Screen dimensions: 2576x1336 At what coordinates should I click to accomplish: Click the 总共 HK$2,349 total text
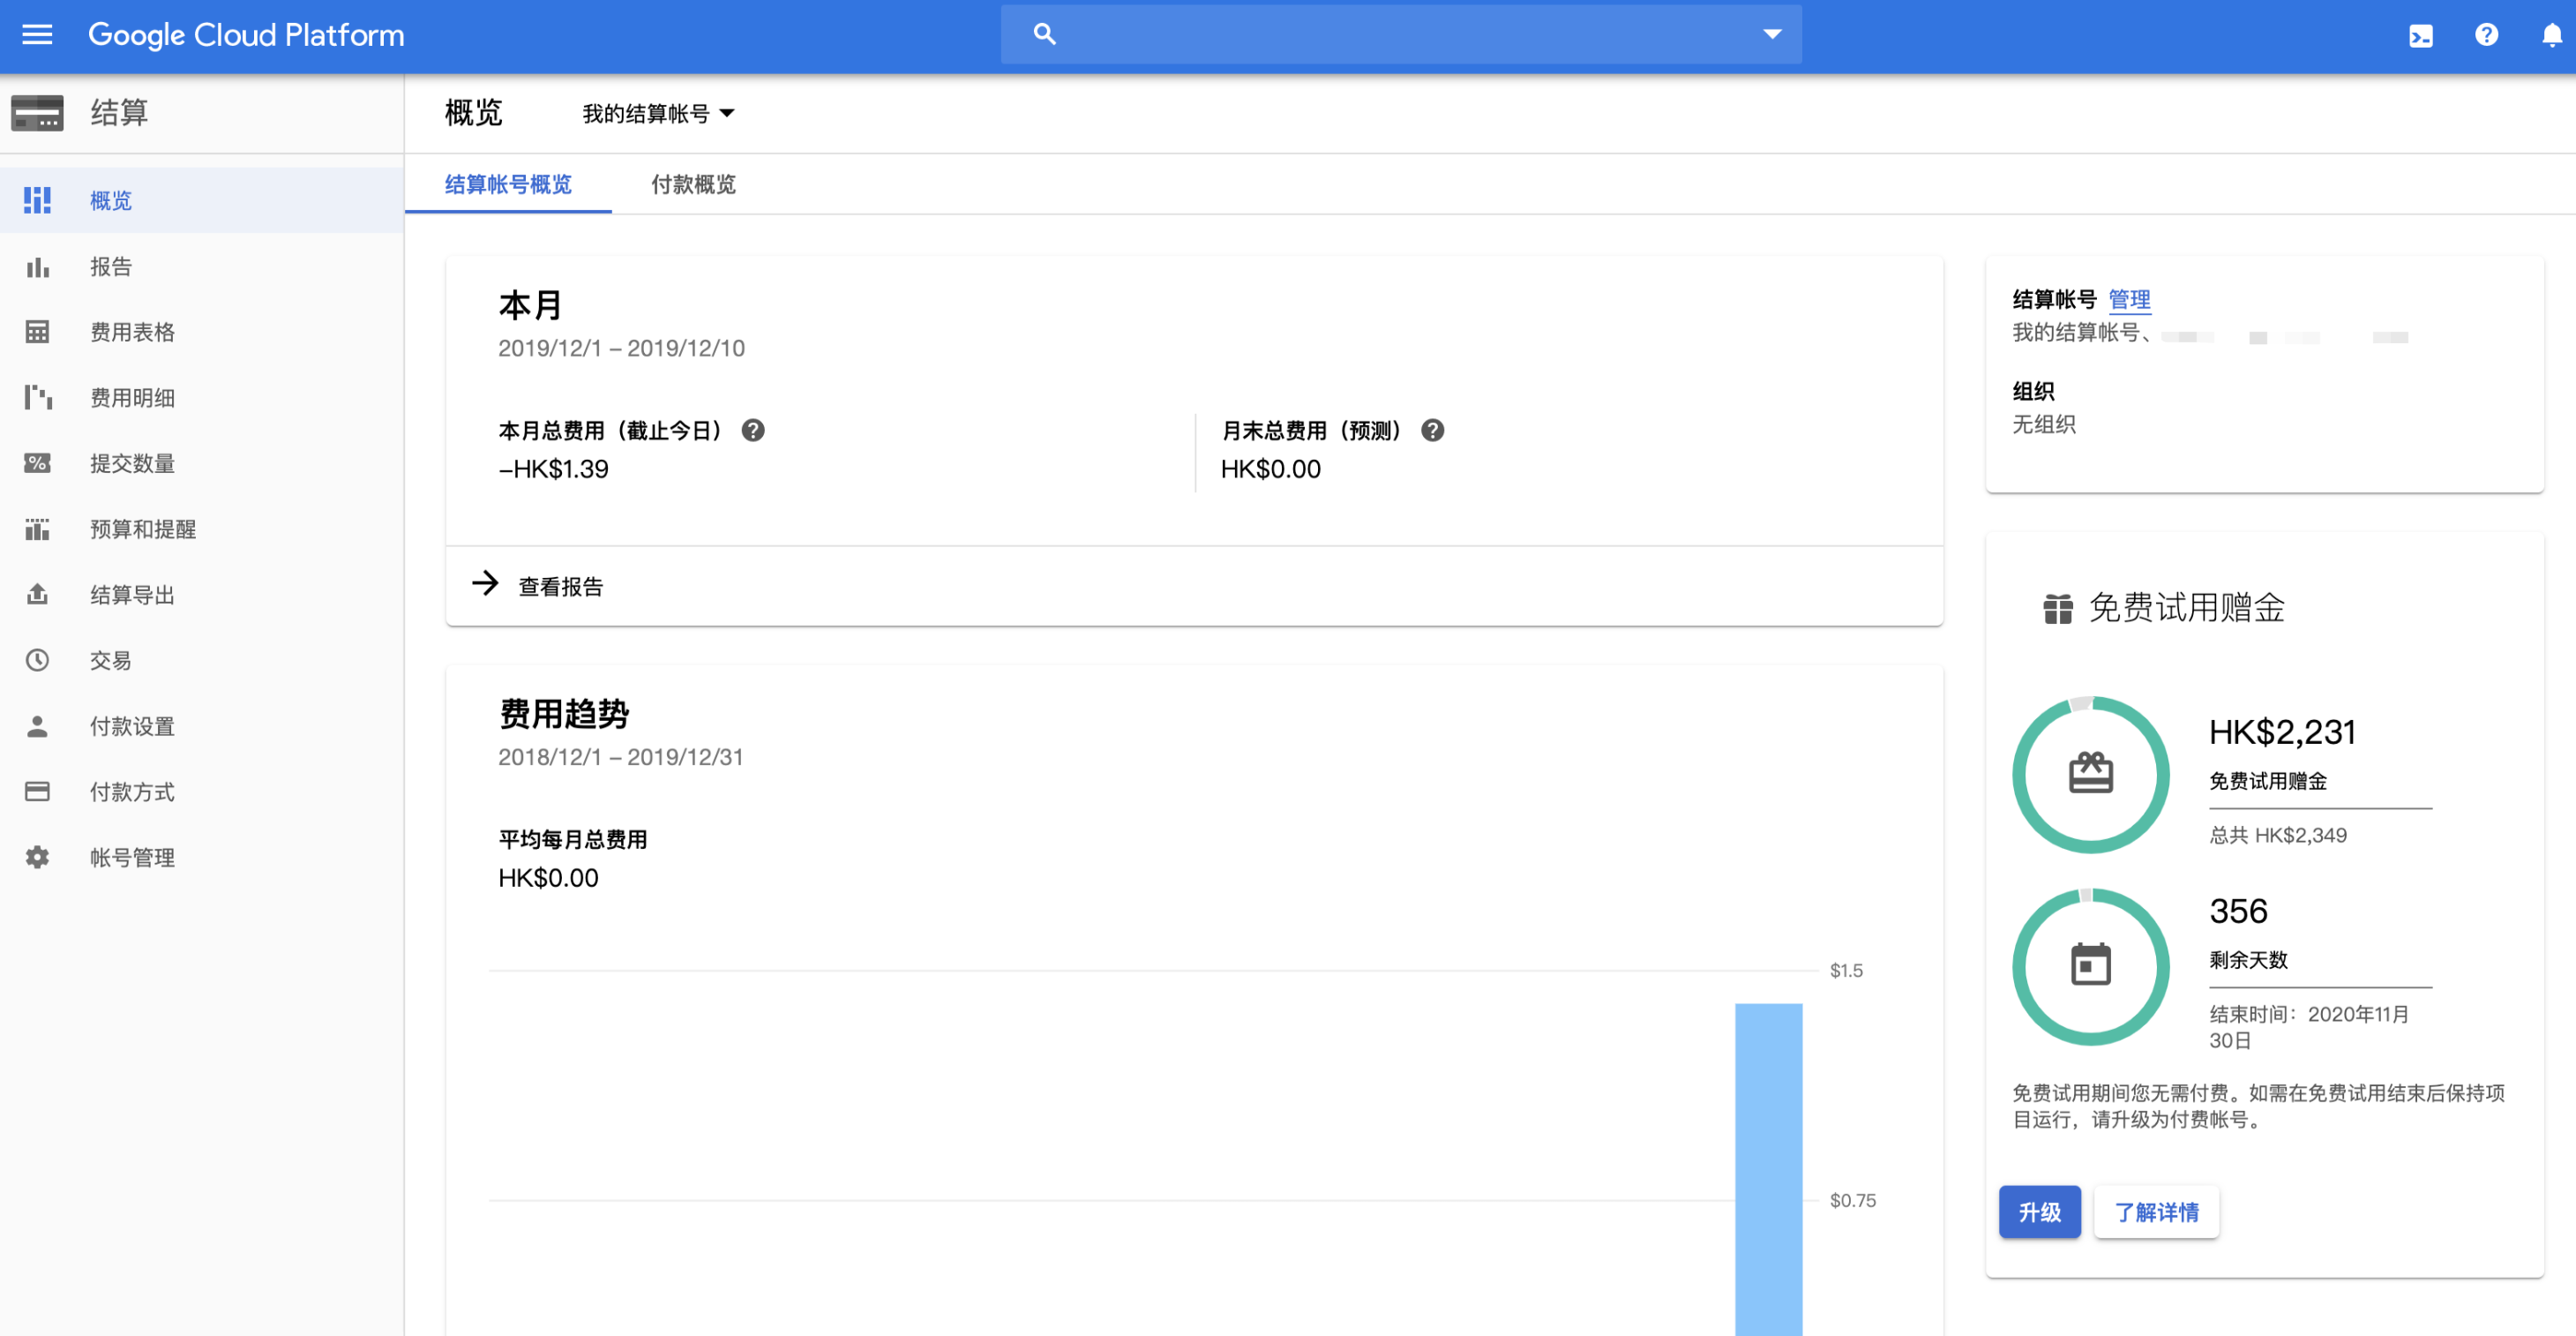coord(2277,835)
